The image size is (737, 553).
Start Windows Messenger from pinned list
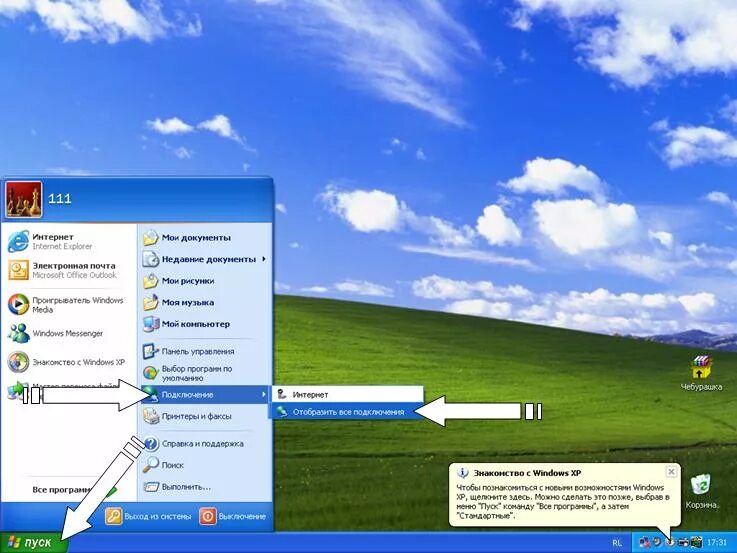pos(69,333)
